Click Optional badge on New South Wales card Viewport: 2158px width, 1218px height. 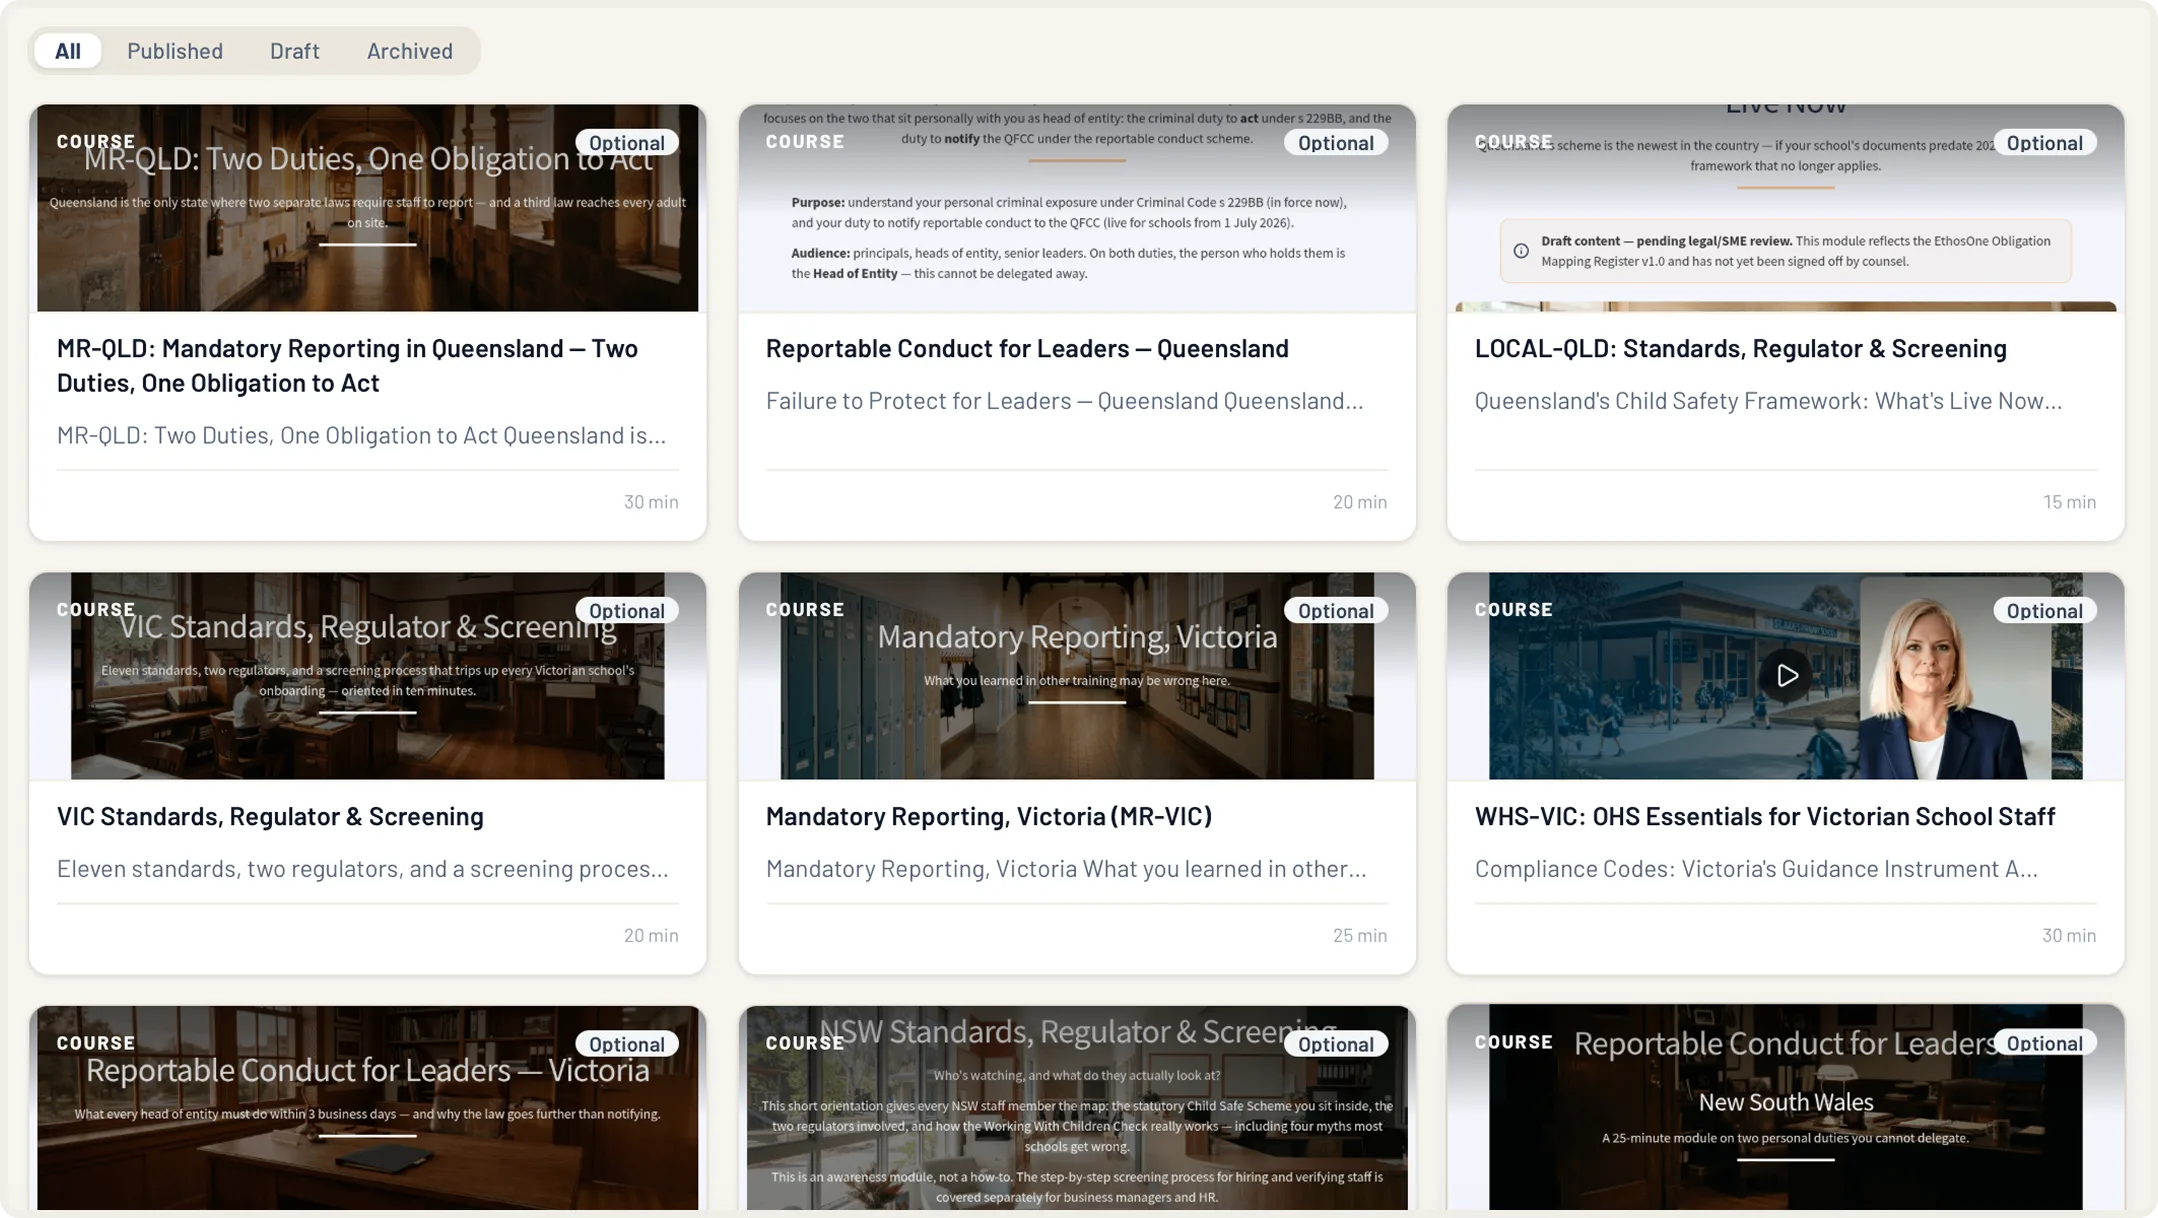[x=2044, y=1044]
